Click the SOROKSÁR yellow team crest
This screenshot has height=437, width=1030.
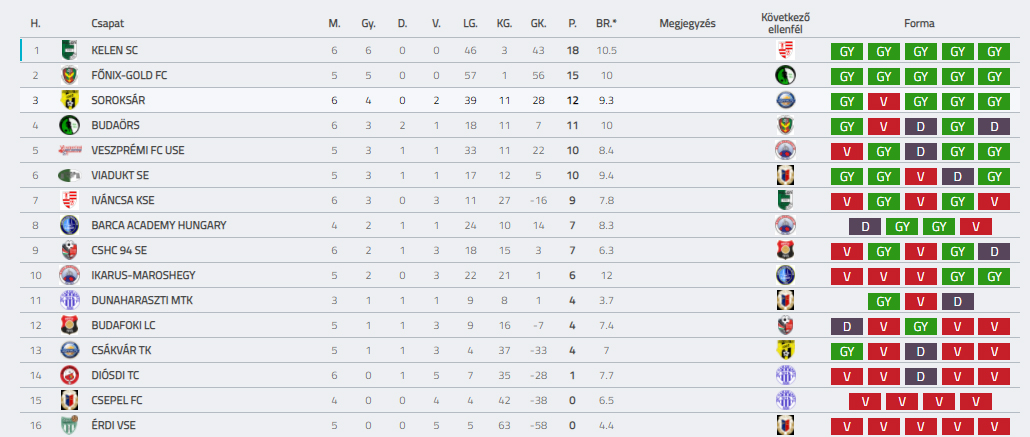tap(68, 100)
